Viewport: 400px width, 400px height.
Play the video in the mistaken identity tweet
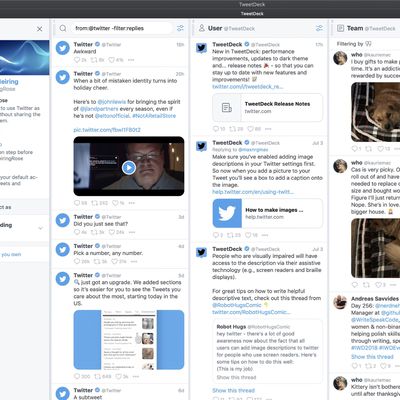pyautogui.click(x=129, y=167)
